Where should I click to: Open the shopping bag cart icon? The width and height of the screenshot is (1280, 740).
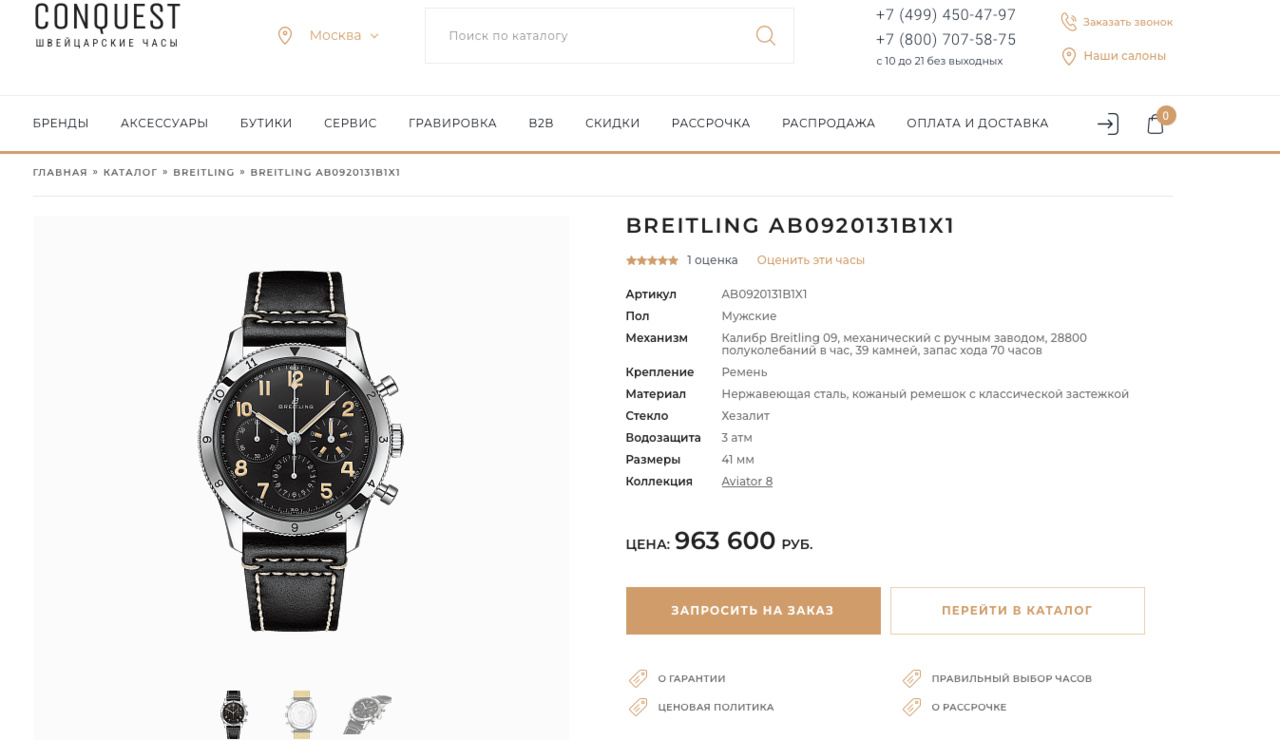1155,124
